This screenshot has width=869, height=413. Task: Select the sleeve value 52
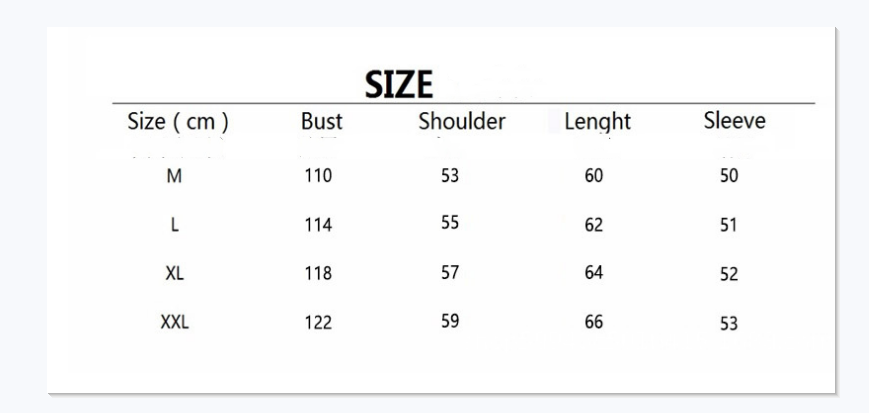(x=729, y=274)
